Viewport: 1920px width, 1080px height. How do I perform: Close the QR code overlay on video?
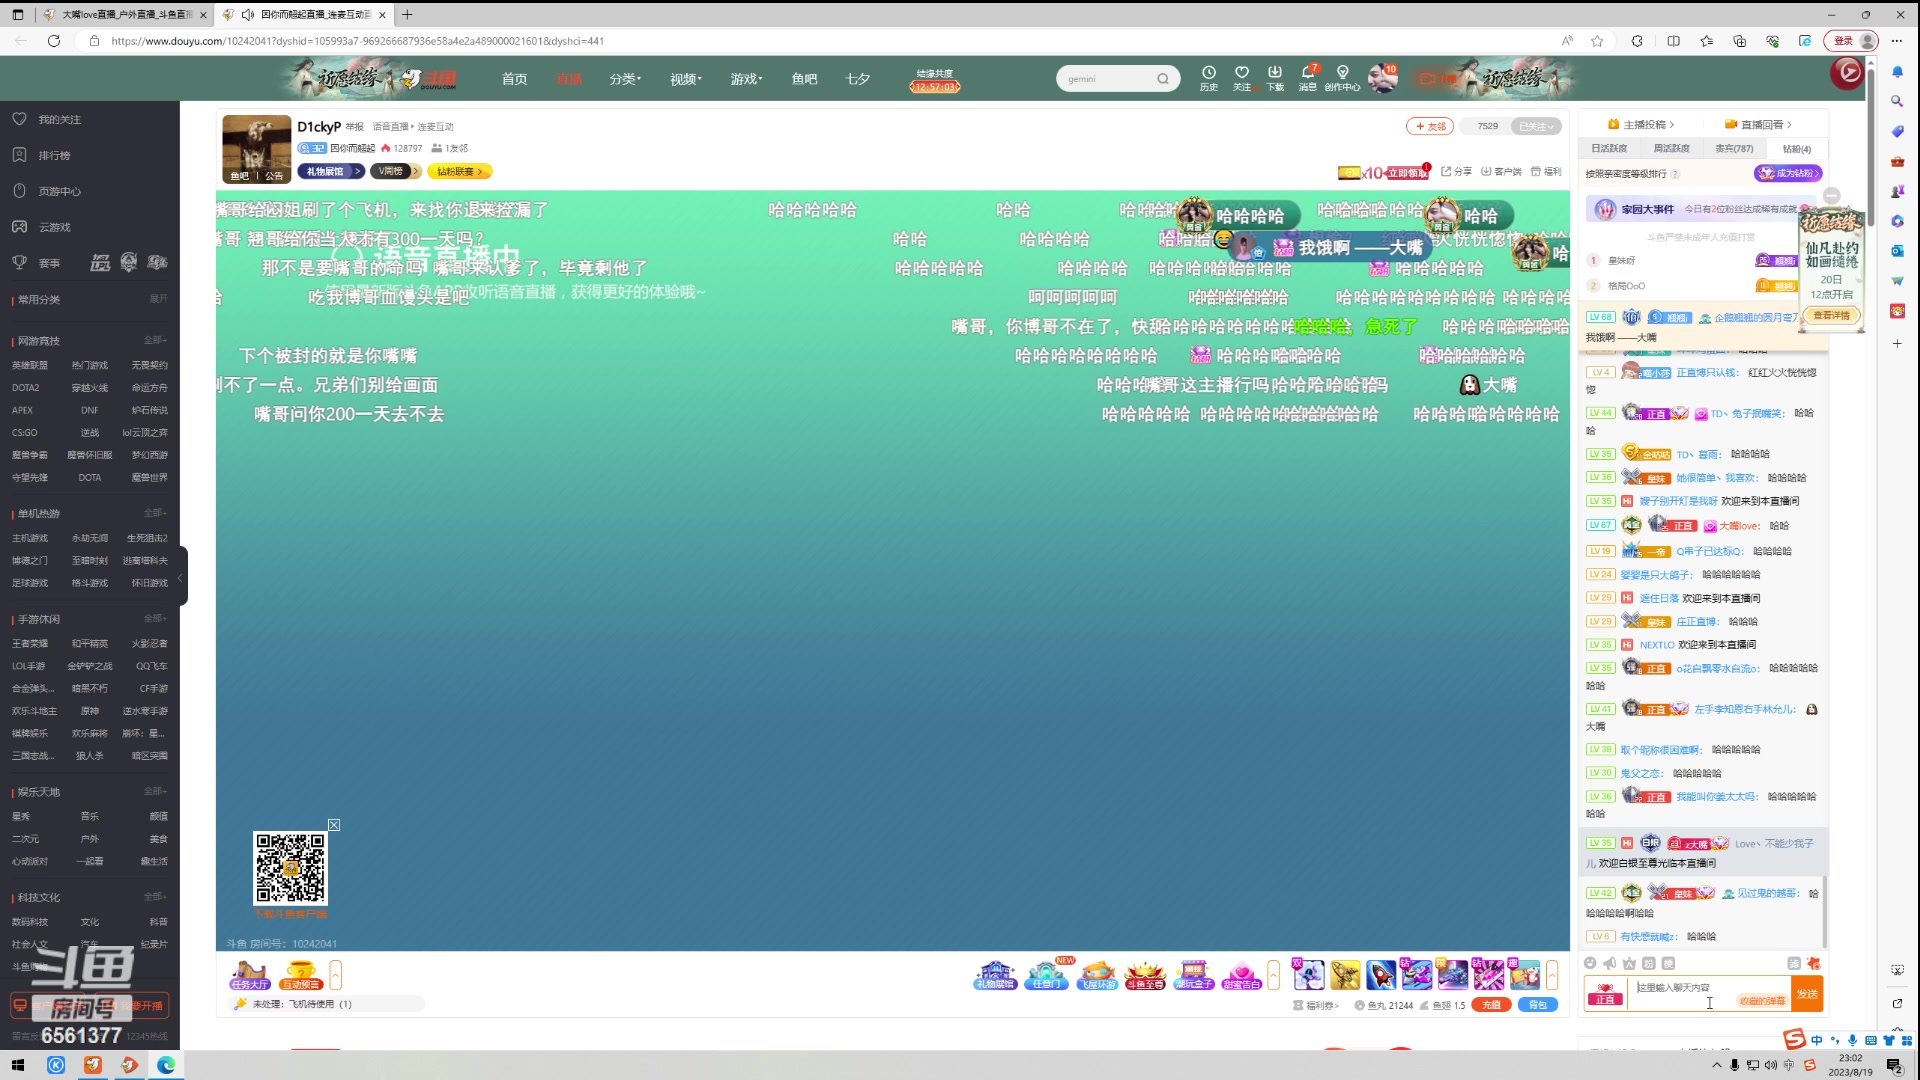pyautogui.click(x=334, y=825)
